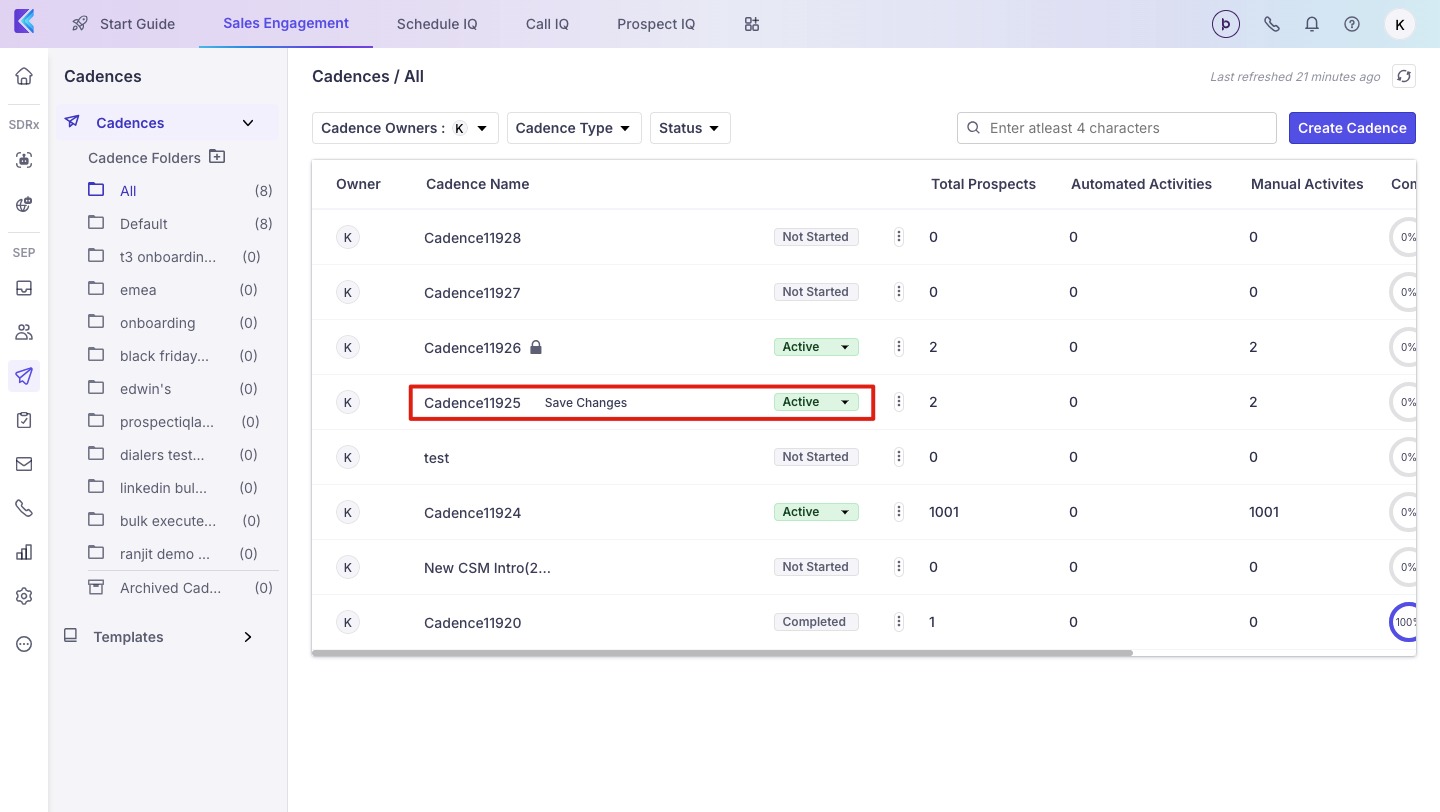This screenshot has width=1440, height=812.
Task: Click Save Changes on Cadence11925
Action: (586, 403)
